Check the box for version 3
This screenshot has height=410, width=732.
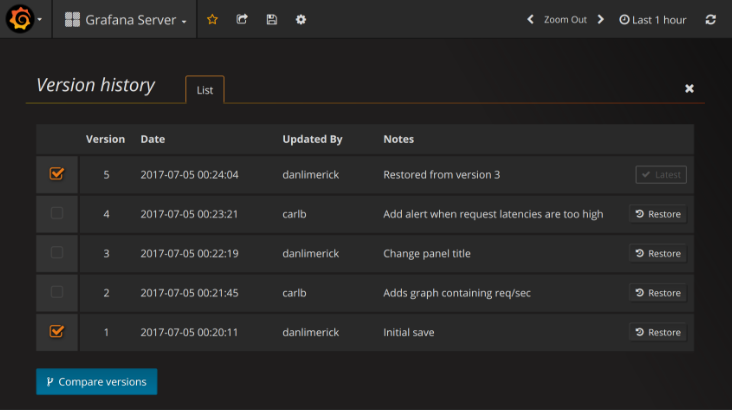tap(57, 253)
